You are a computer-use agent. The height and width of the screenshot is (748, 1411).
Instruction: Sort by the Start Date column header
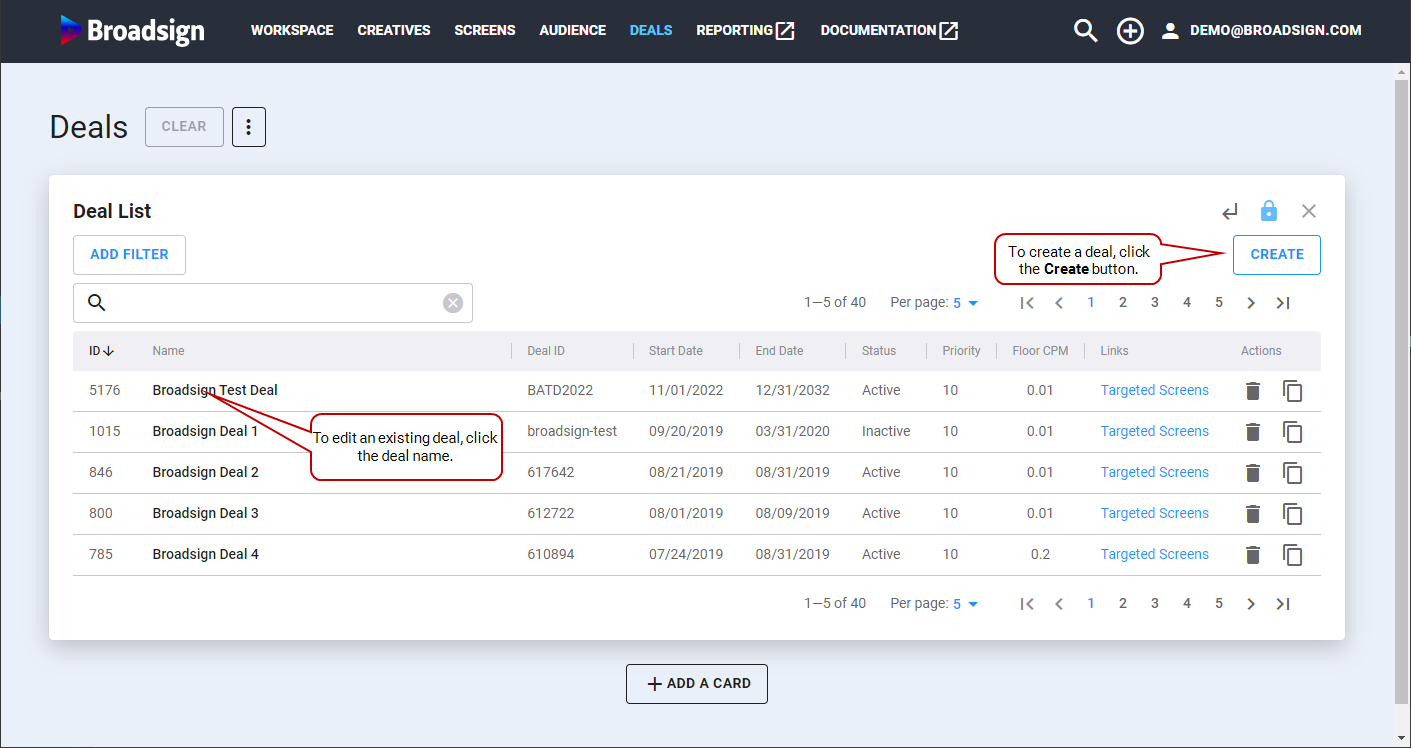pyautogui.click(x=676, y=351)
